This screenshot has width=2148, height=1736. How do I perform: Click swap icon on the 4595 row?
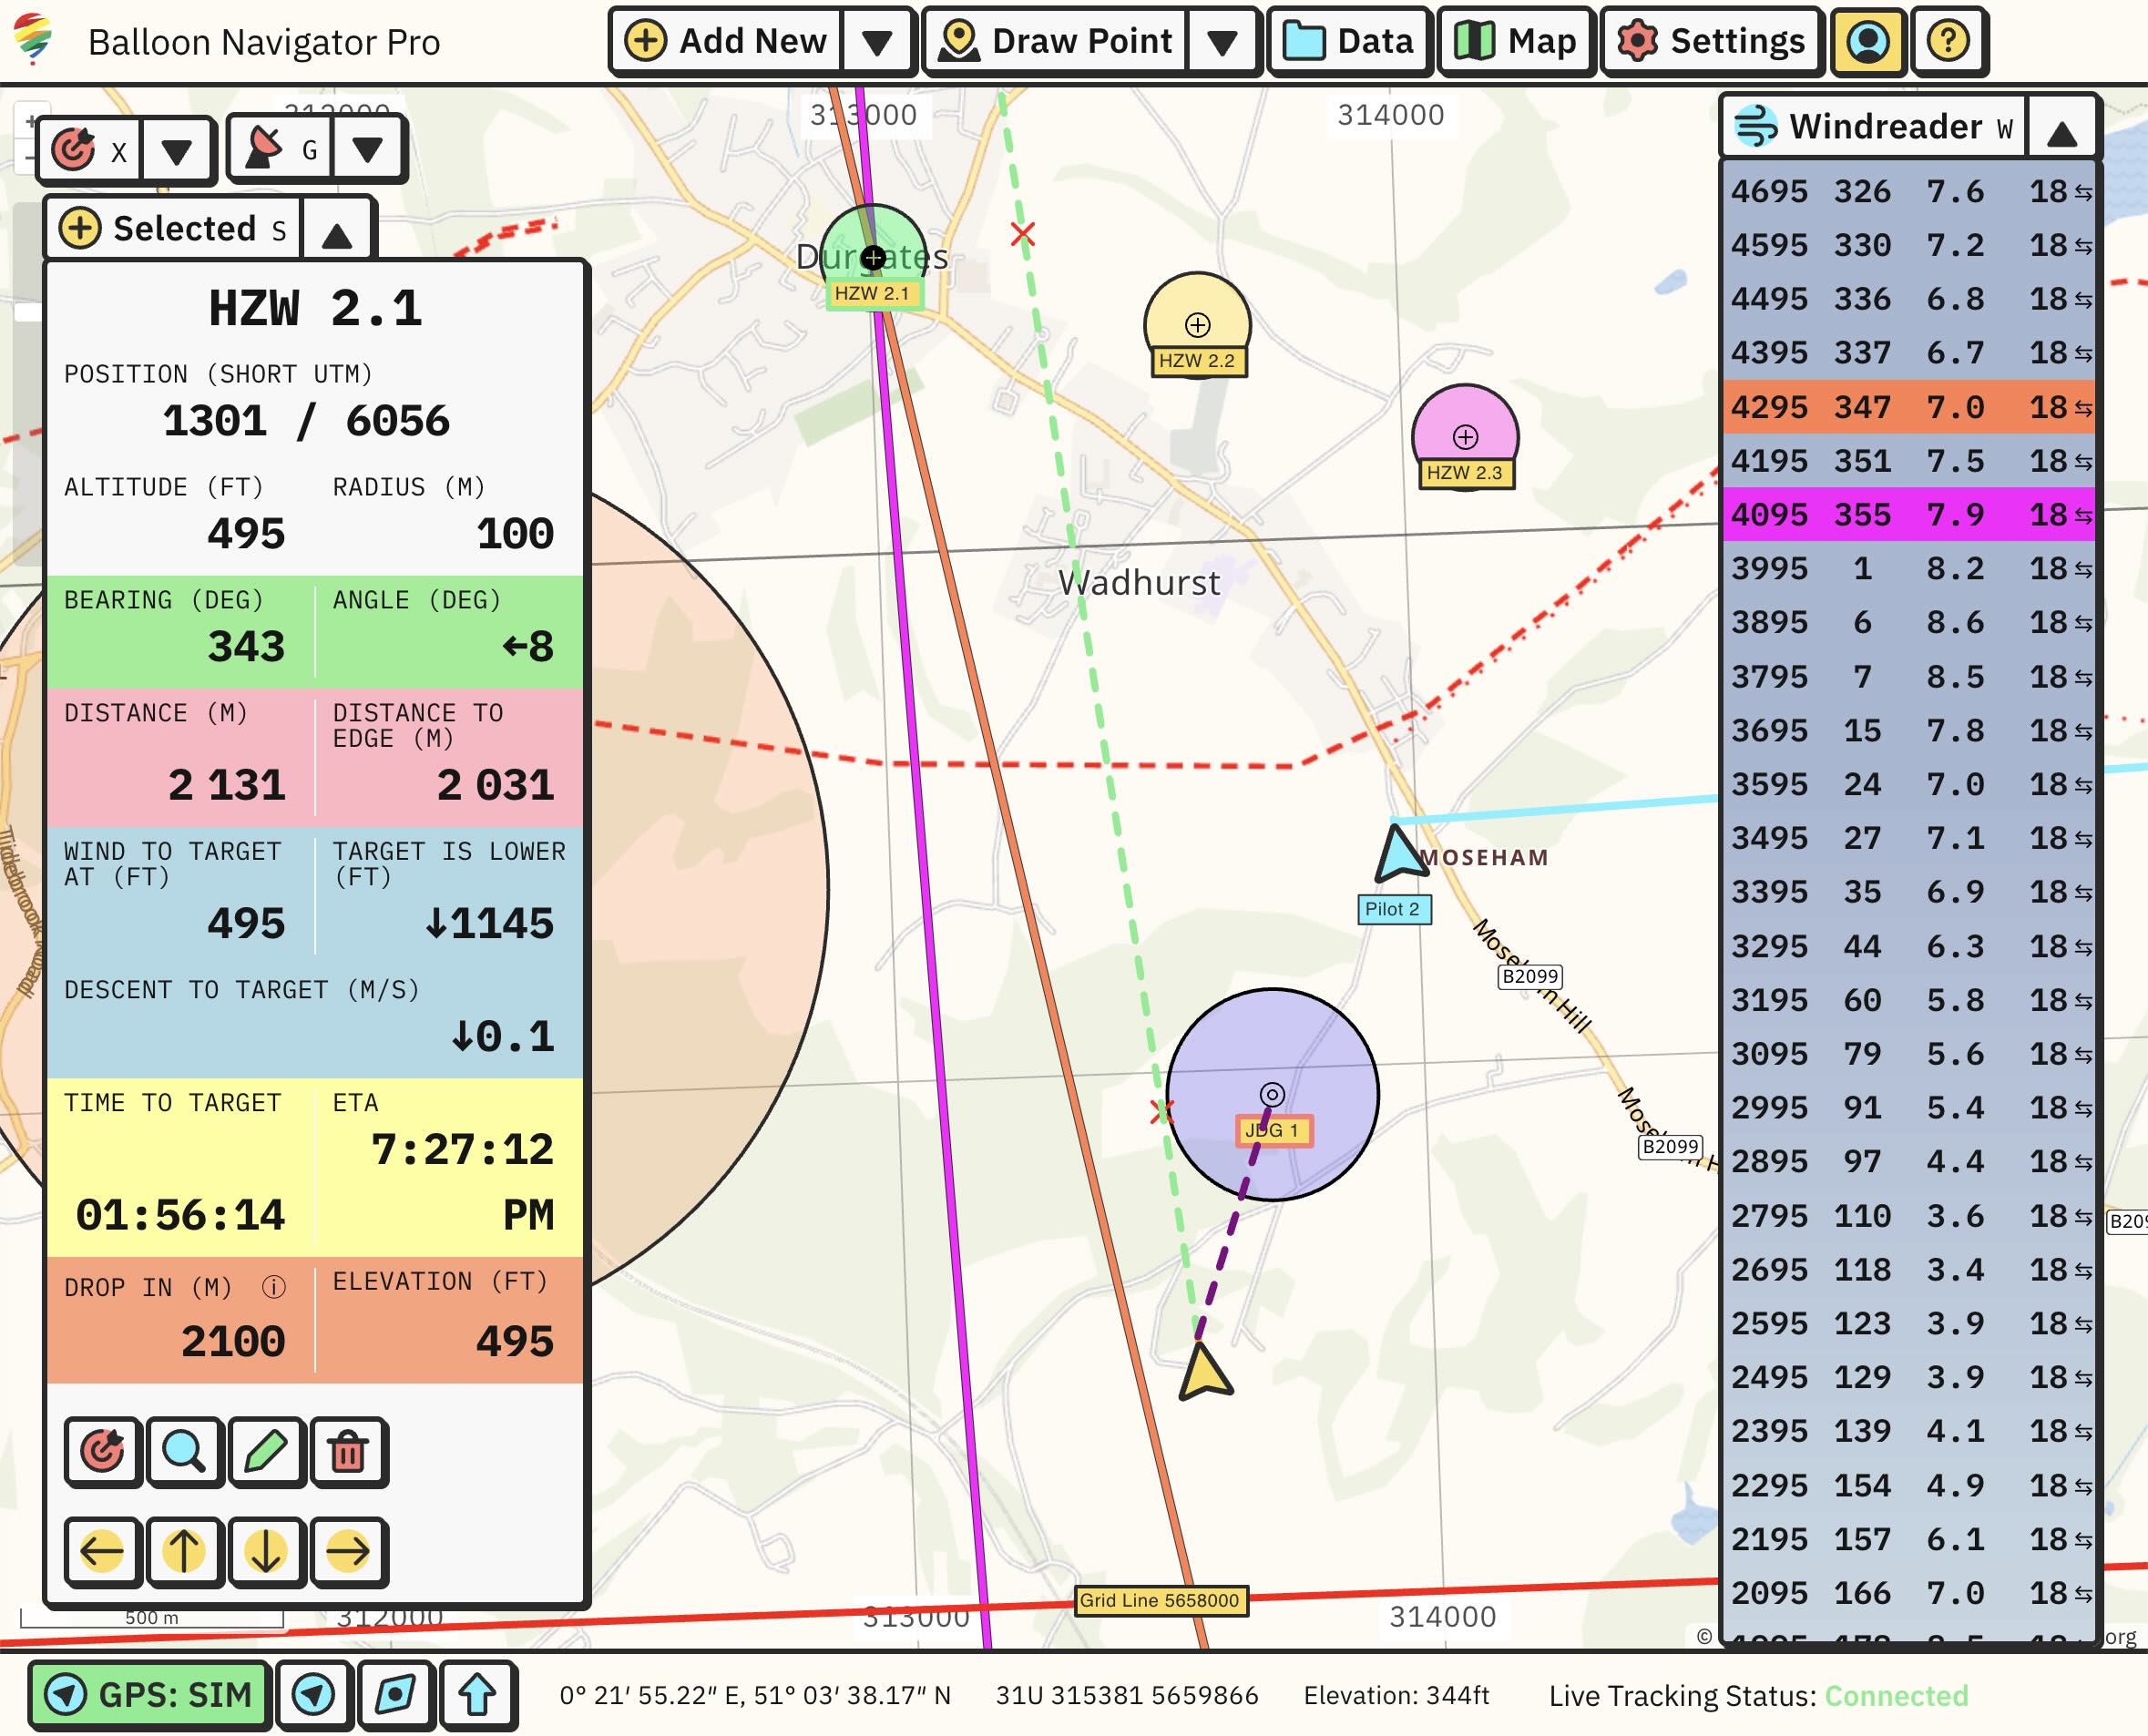click(x=2083, y=246)
